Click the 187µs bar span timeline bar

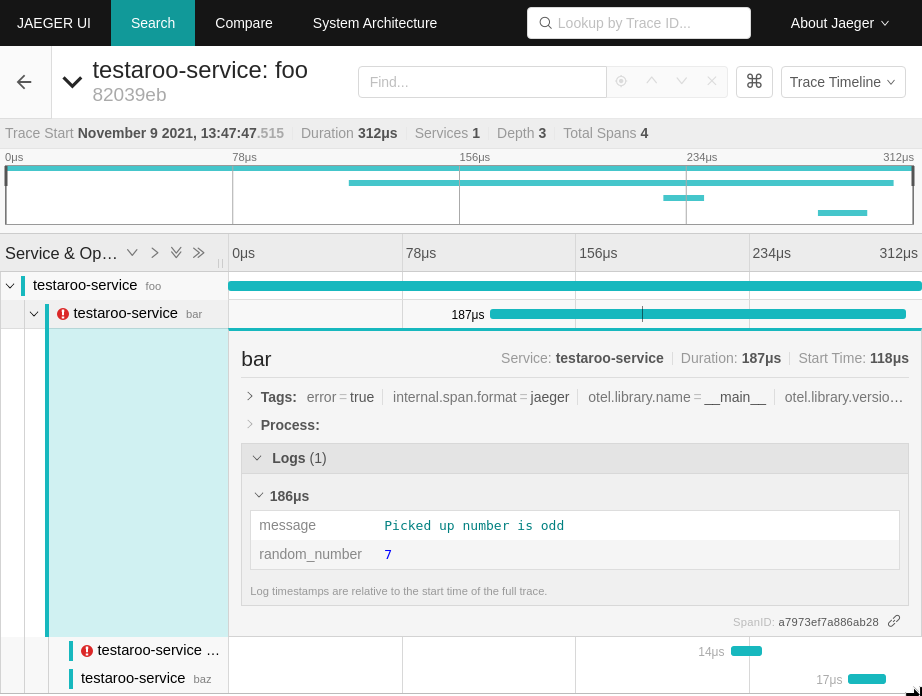(697, 314)
